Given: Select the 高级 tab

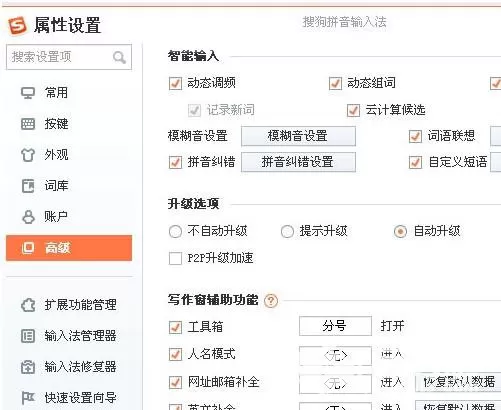Looking at the screenshot, I should coord(69,248).
